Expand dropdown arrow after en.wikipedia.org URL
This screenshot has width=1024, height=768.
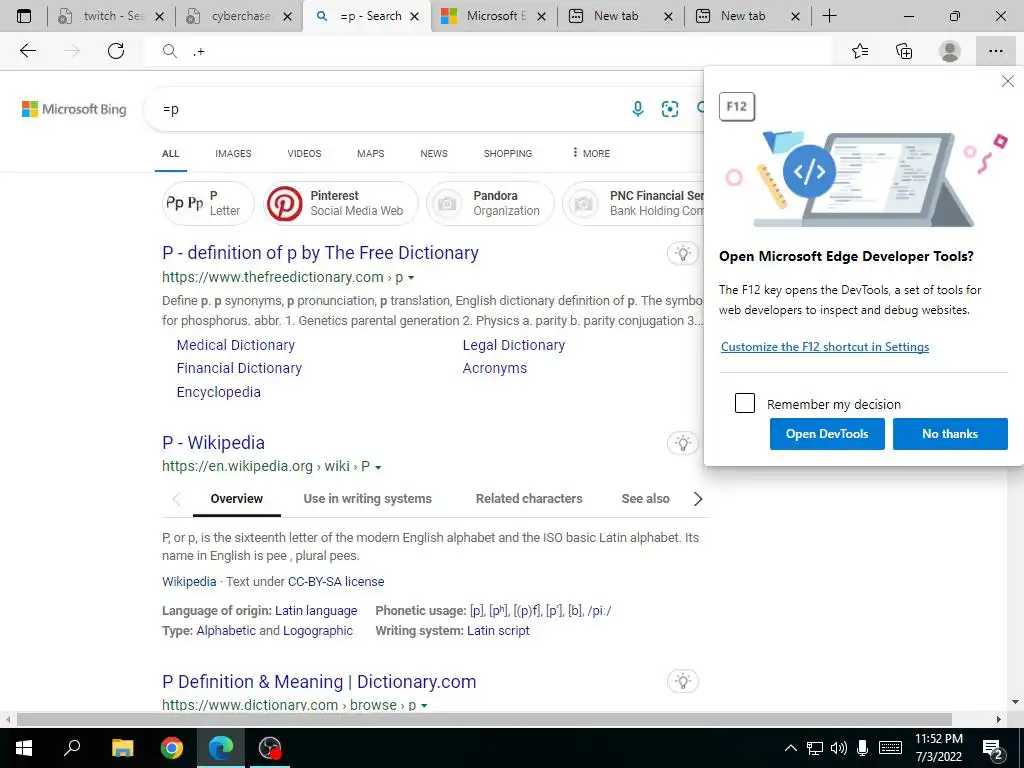click(378, 467)
